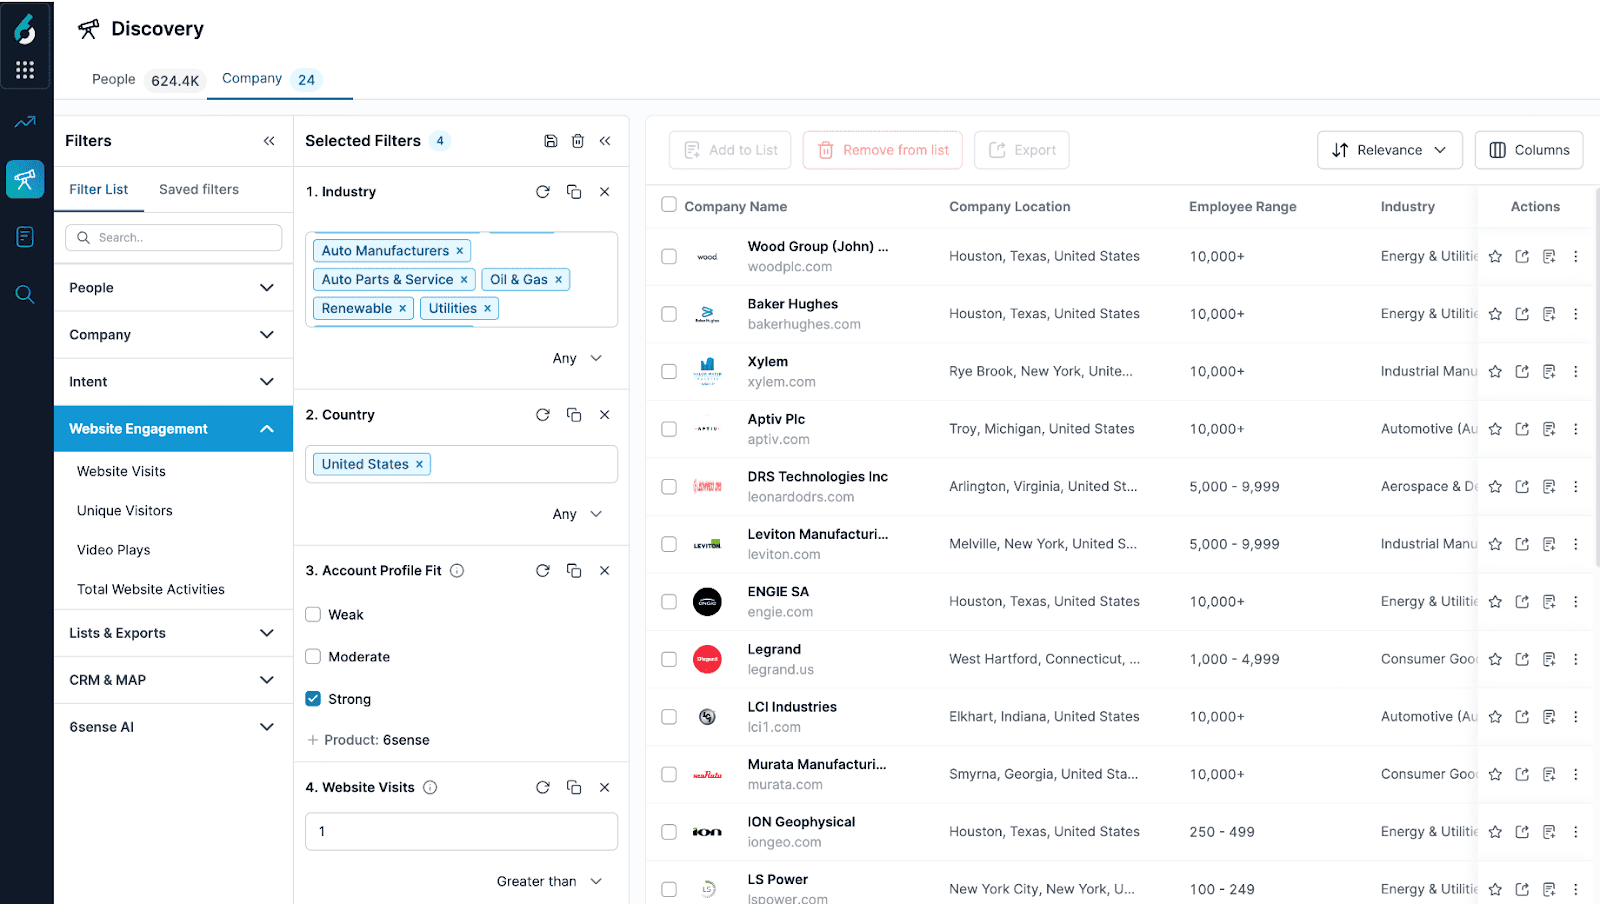Enable the Moderate profile fit checkbox

(313, 657)
